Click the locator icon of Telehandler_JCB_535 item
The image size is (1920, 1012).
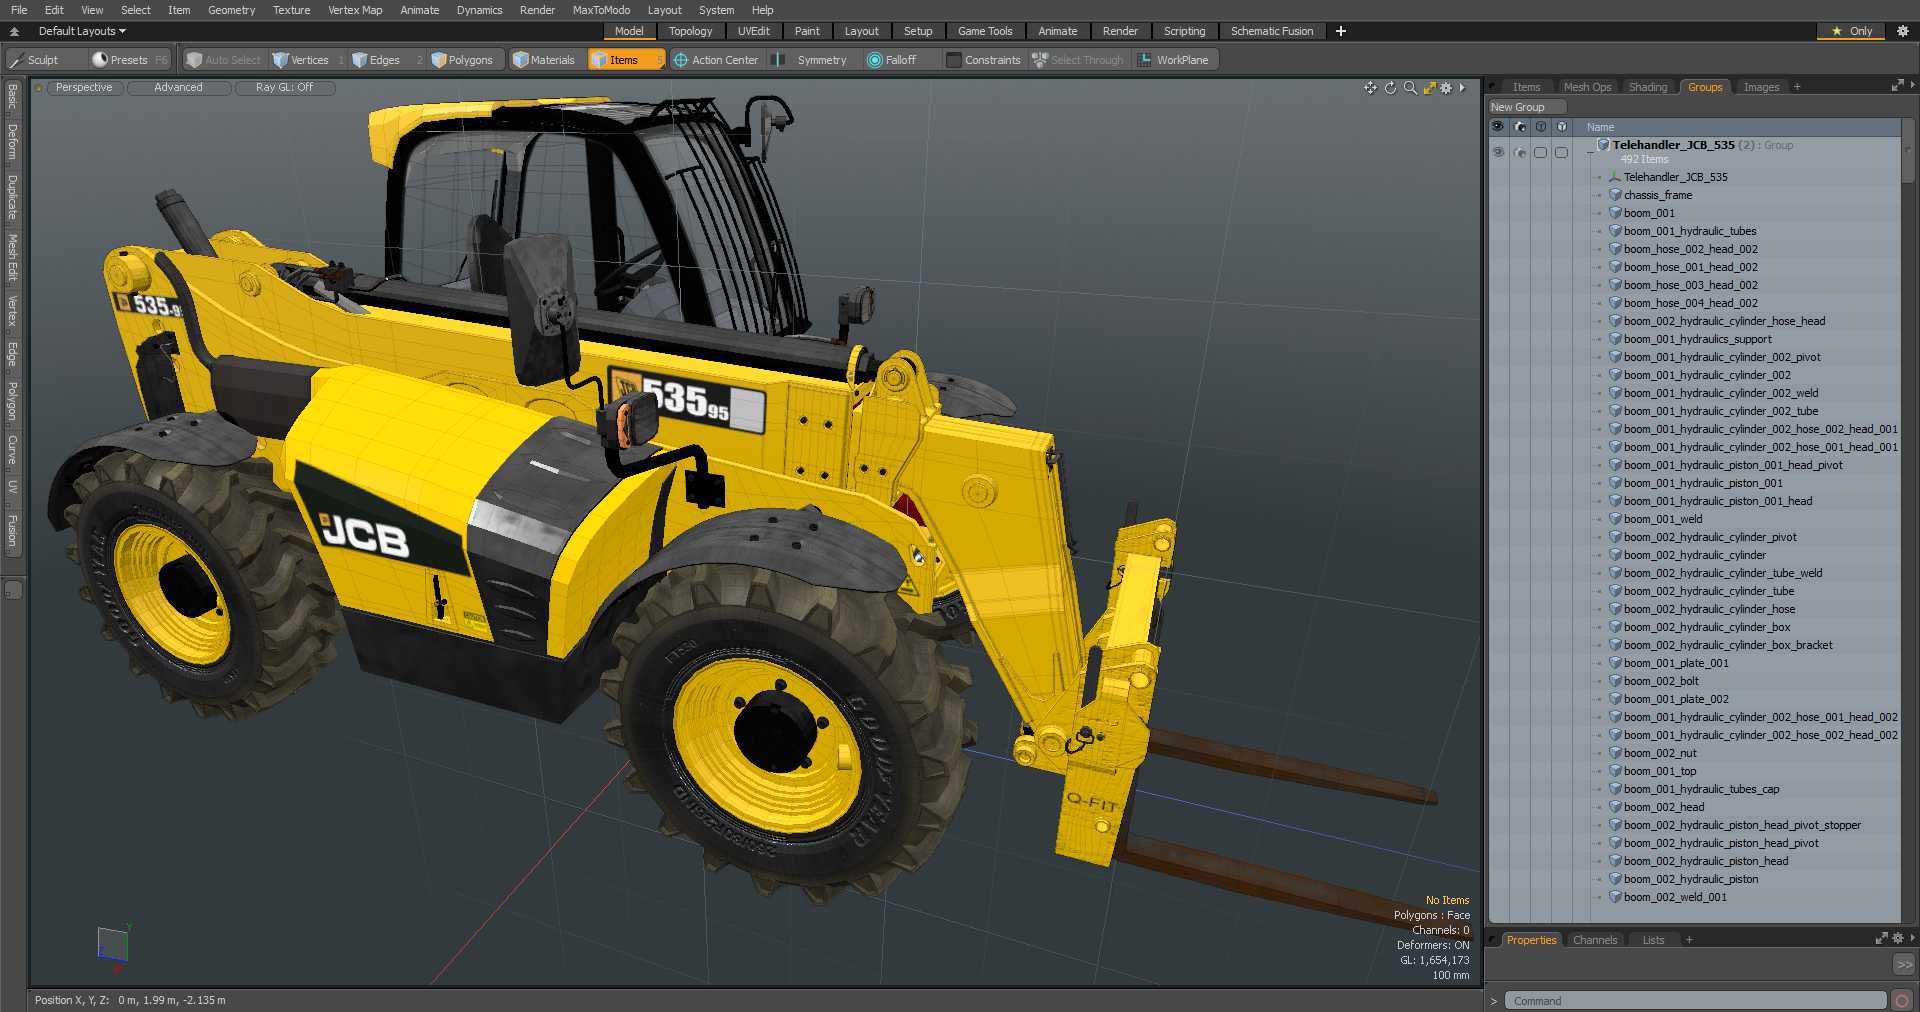pos(1615,177)
